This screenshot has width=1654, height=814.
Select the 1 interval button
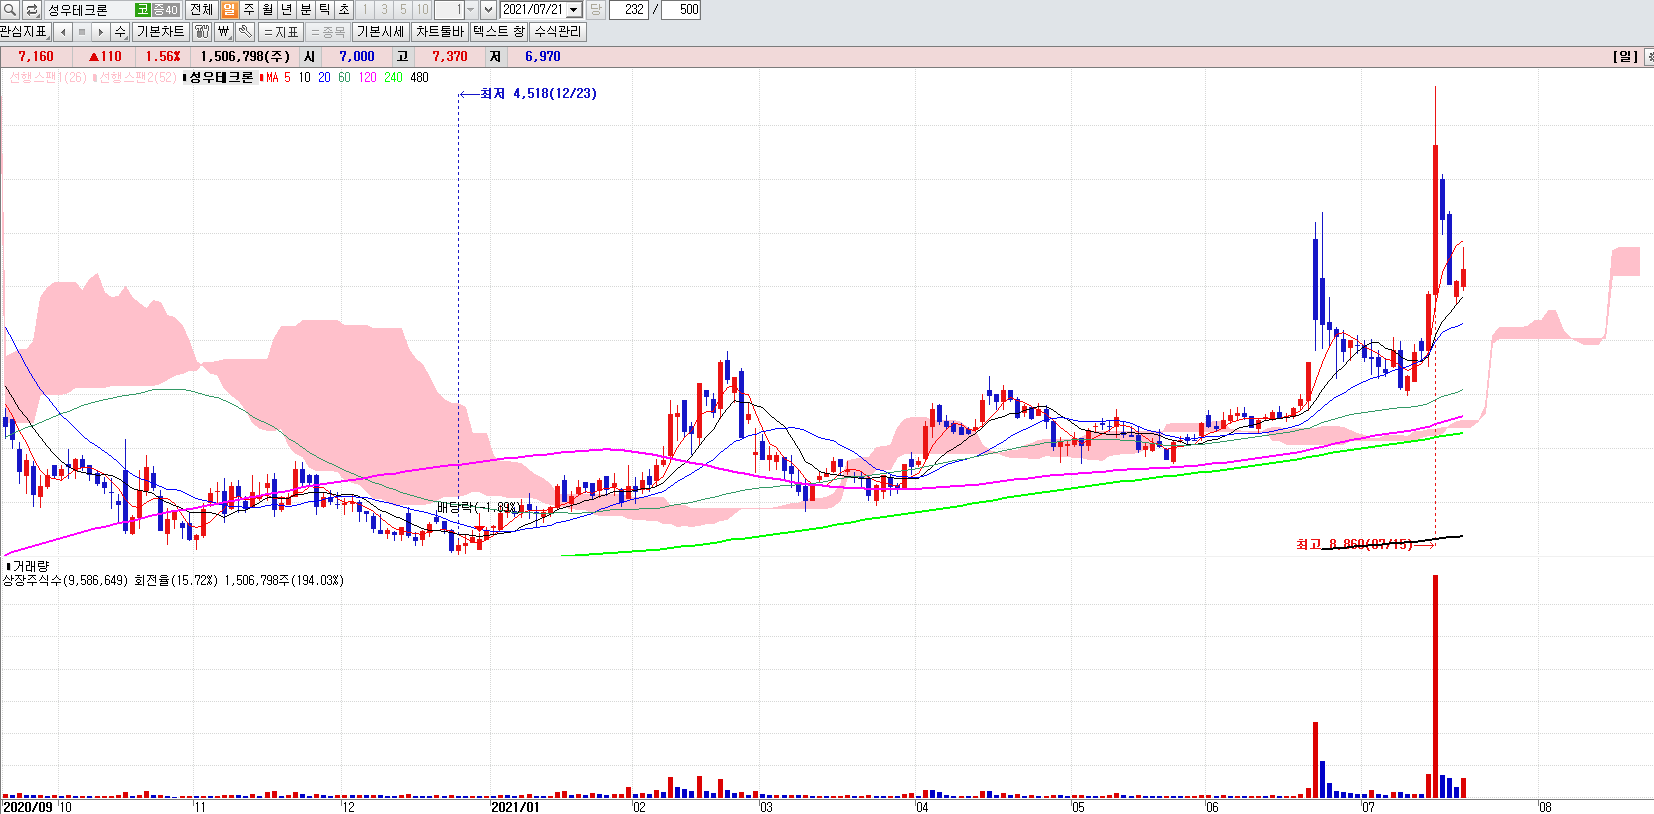pos(365,10)
